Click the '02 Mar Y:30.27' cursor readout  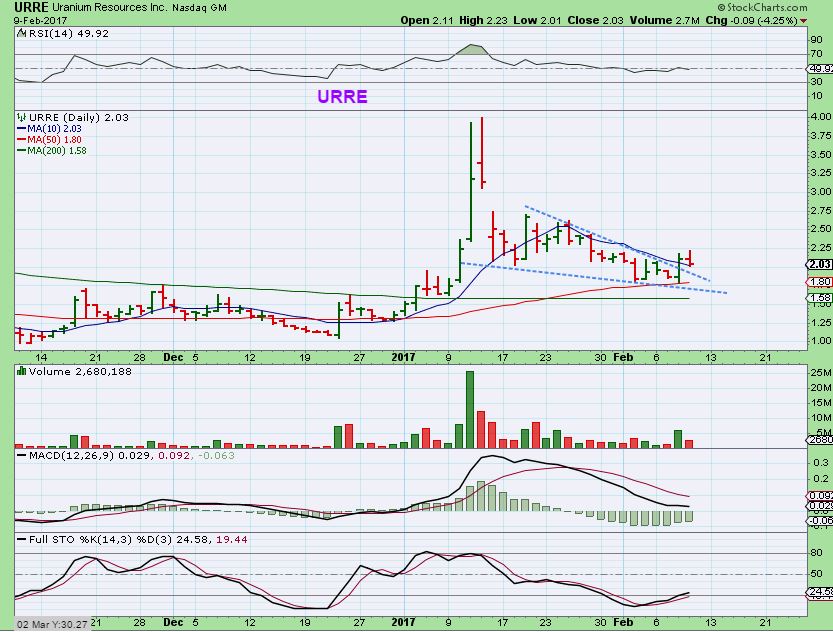click(x=52, y=625)
